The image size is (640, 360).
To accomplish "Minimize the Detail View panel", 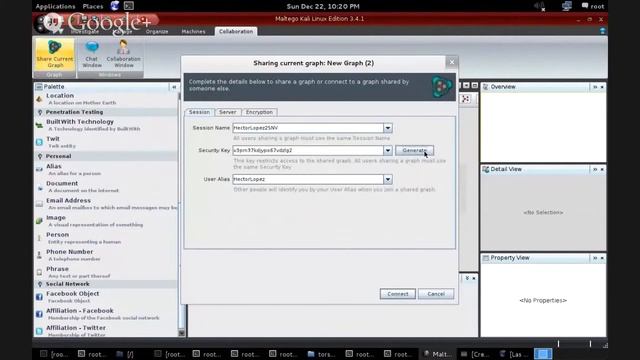I will tap(595, 169).
